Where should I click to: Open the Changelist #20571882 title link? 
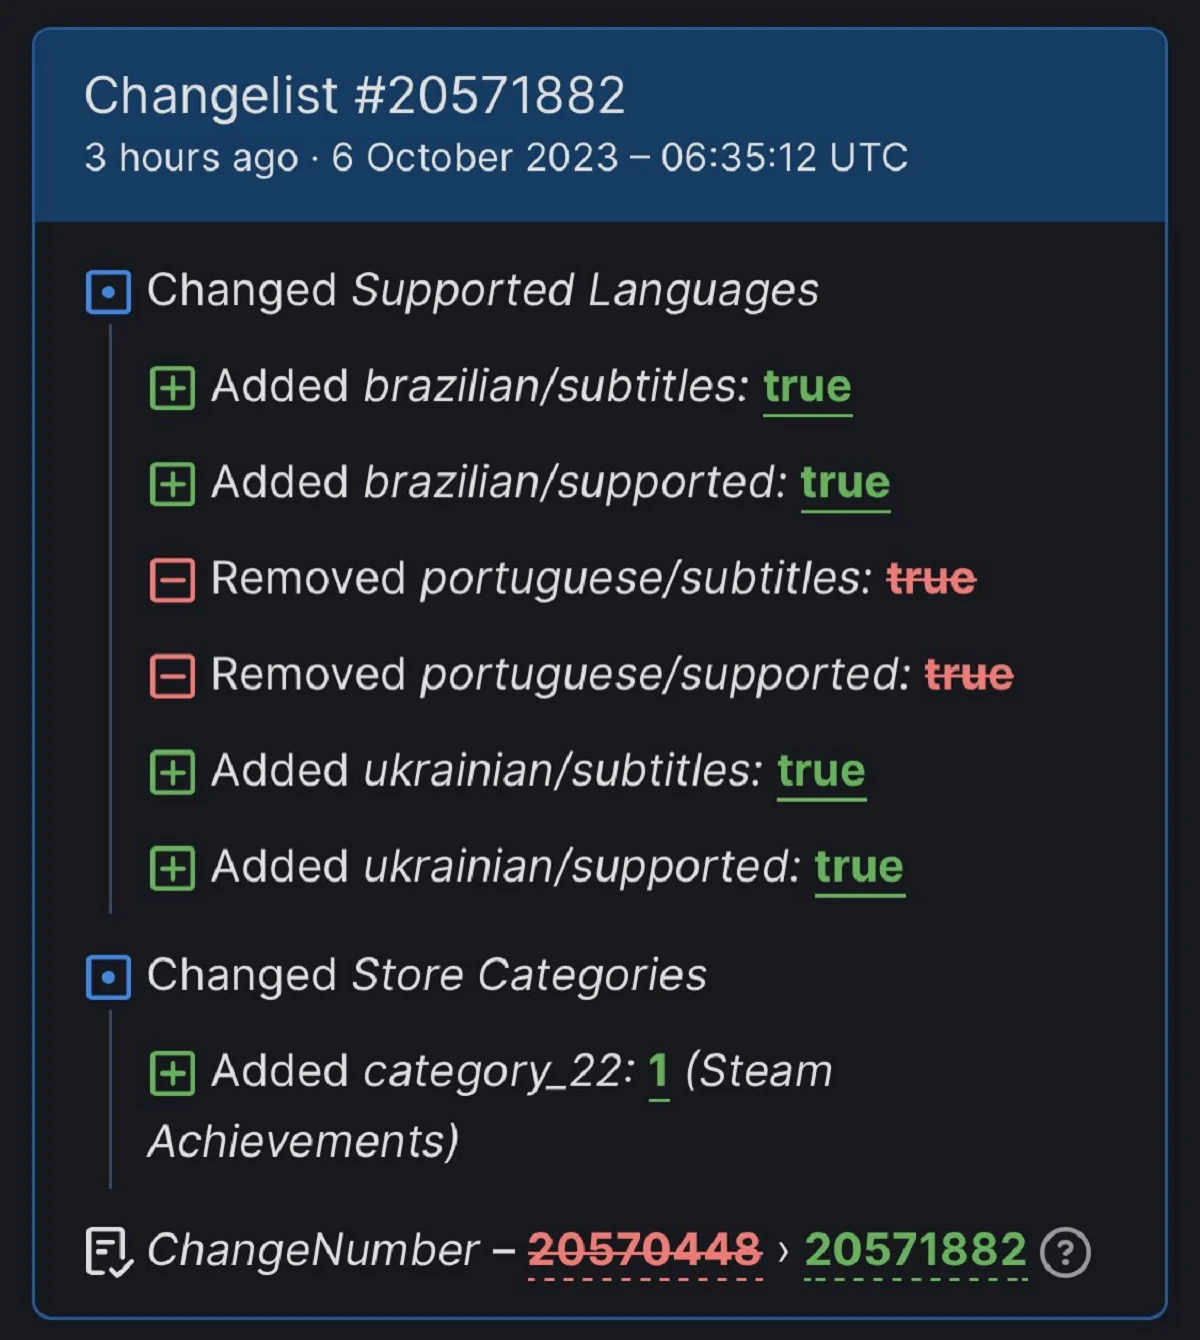pos(354,96)
